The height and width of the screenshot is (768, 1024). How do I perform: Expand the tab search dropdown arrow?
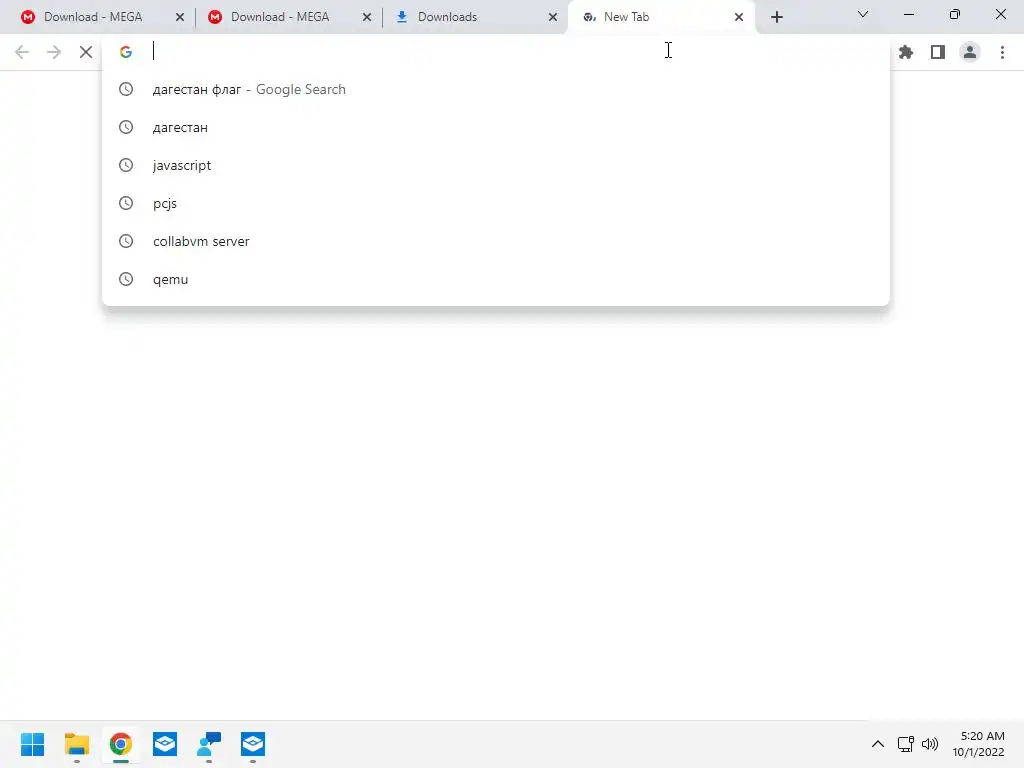tap(863, 14)
